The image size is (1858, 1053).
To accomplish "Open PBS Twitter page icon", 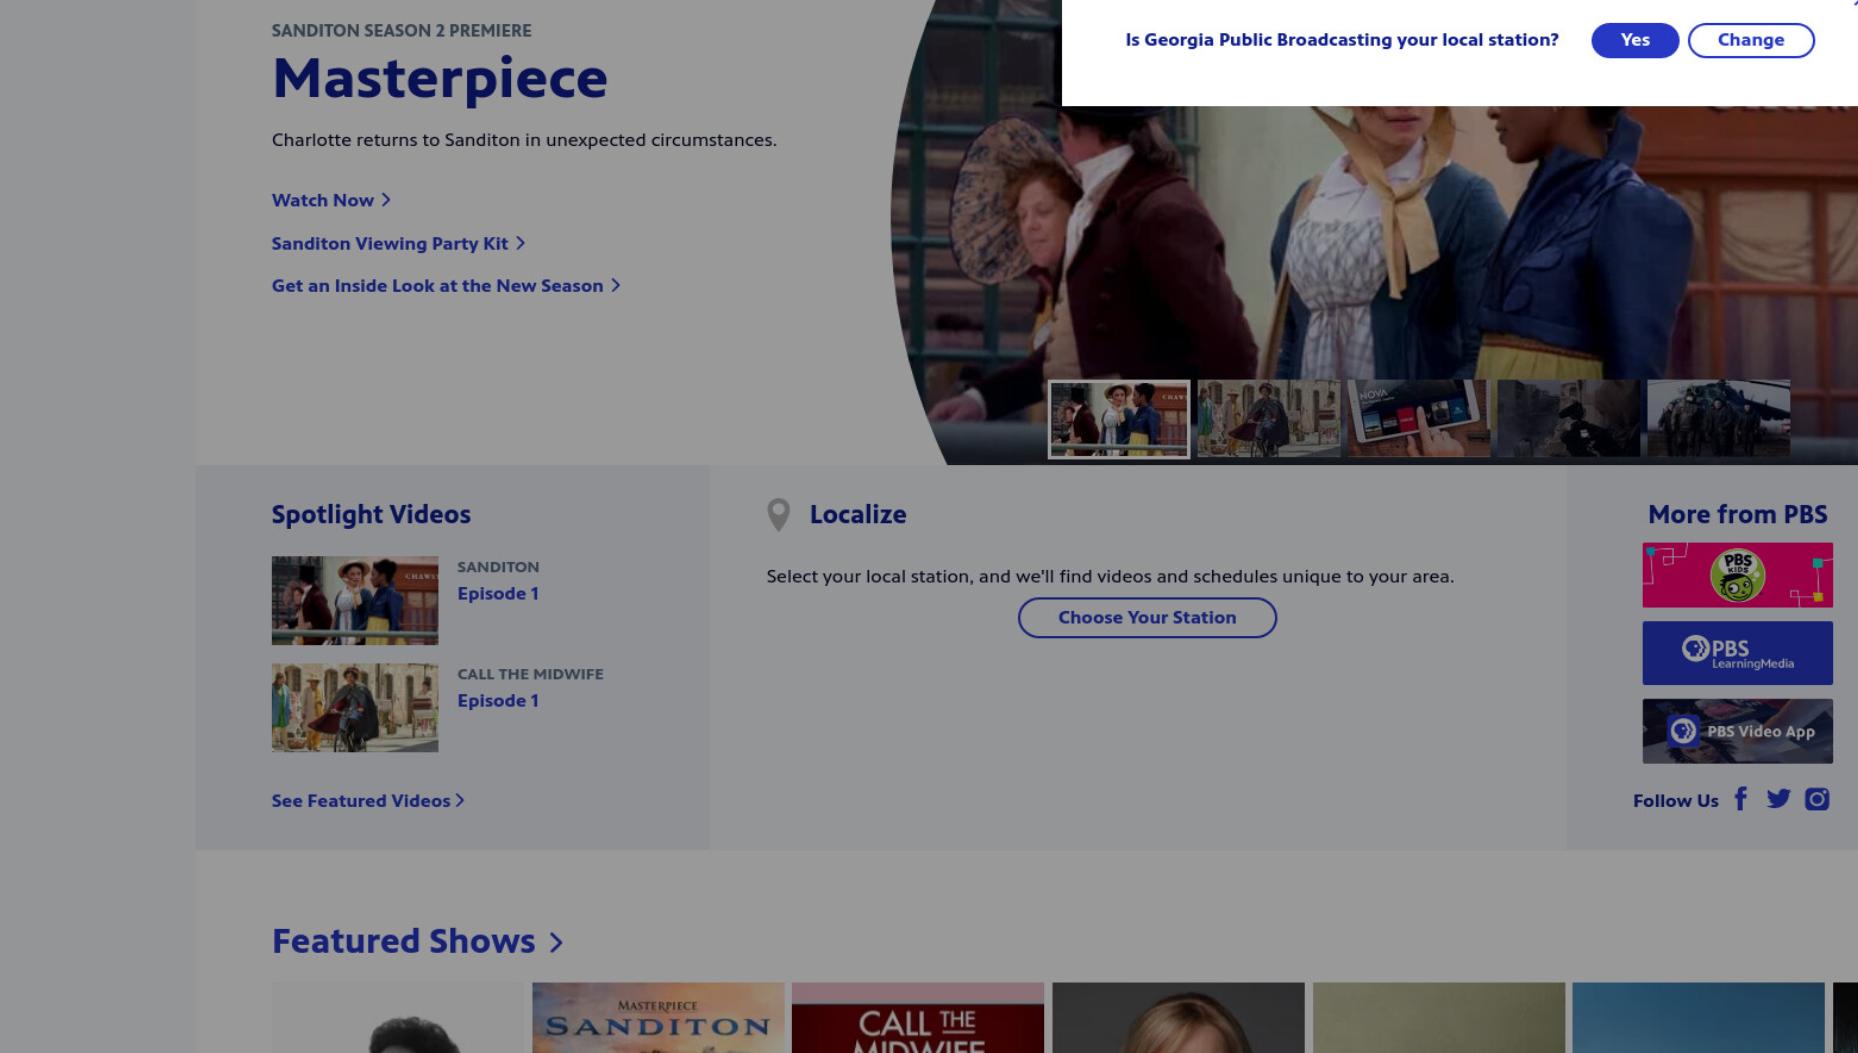I will pos(1778,799).
